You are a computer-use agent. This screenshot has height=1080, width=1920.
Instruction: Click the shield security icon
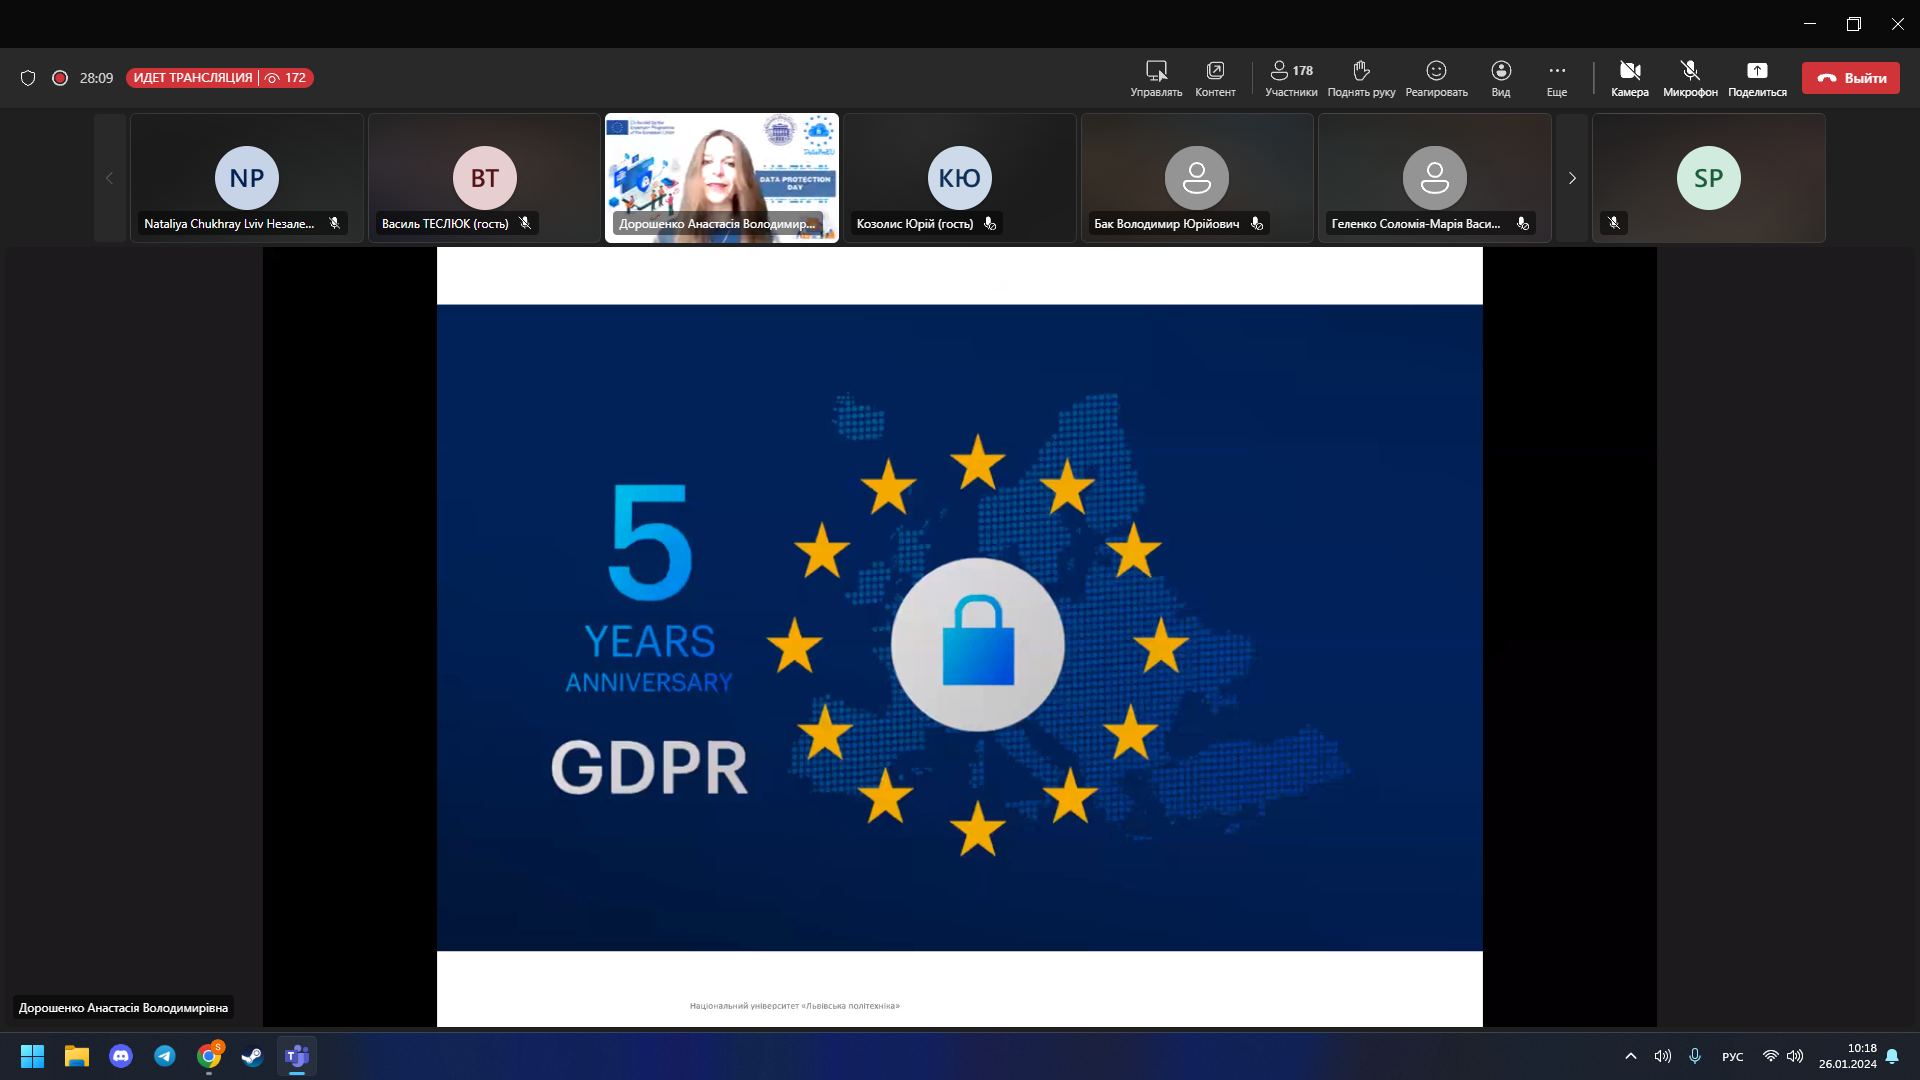[28, 78]
